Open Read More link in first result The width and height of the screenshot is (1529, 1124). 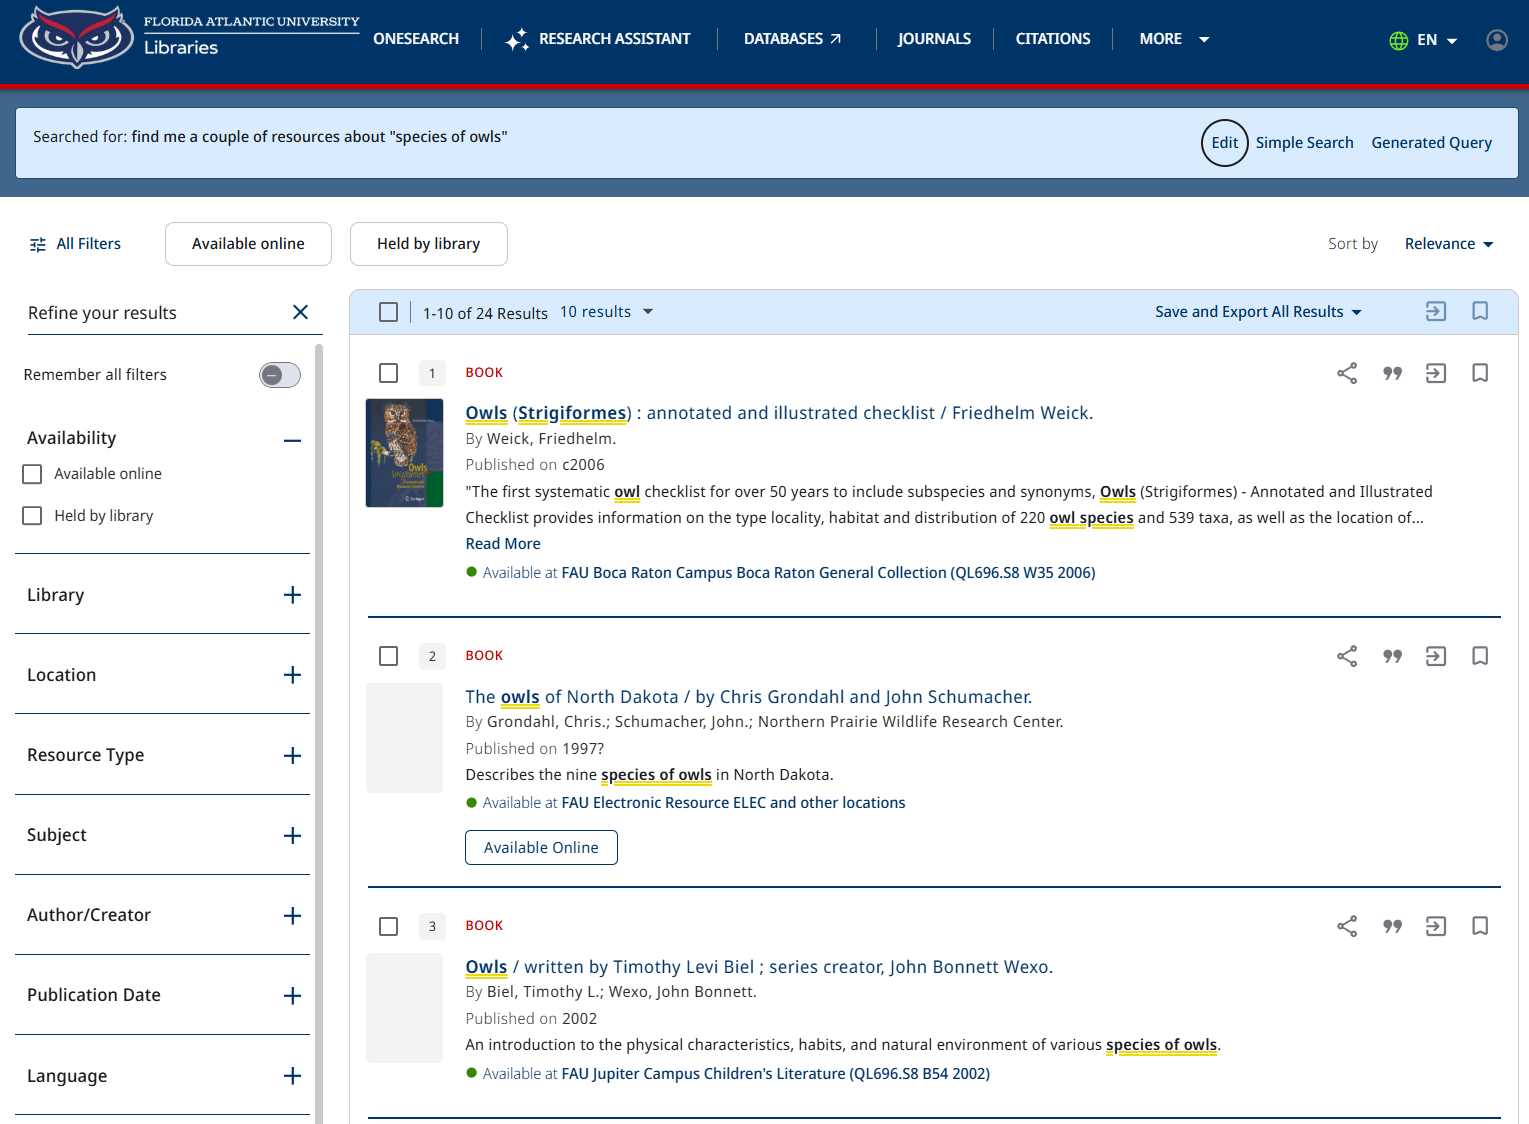pyautogui.click(x=503, y=544)
